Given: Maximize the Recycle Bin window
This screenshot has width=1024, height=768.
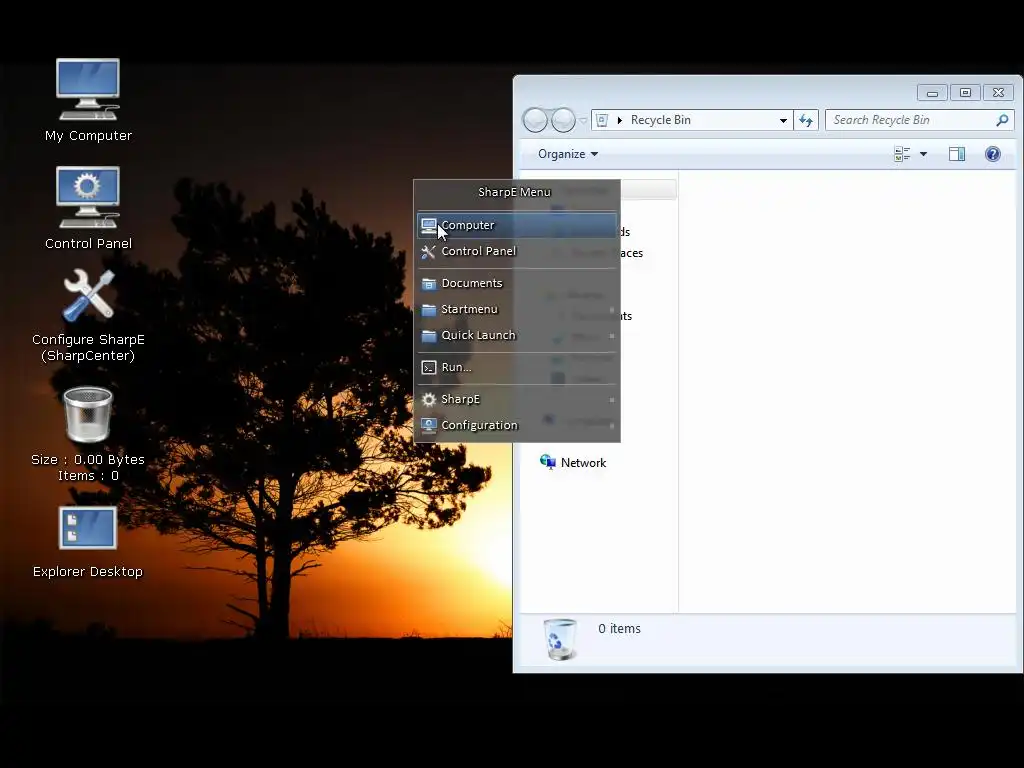Looking at the screenshot, I should [965, 93].
